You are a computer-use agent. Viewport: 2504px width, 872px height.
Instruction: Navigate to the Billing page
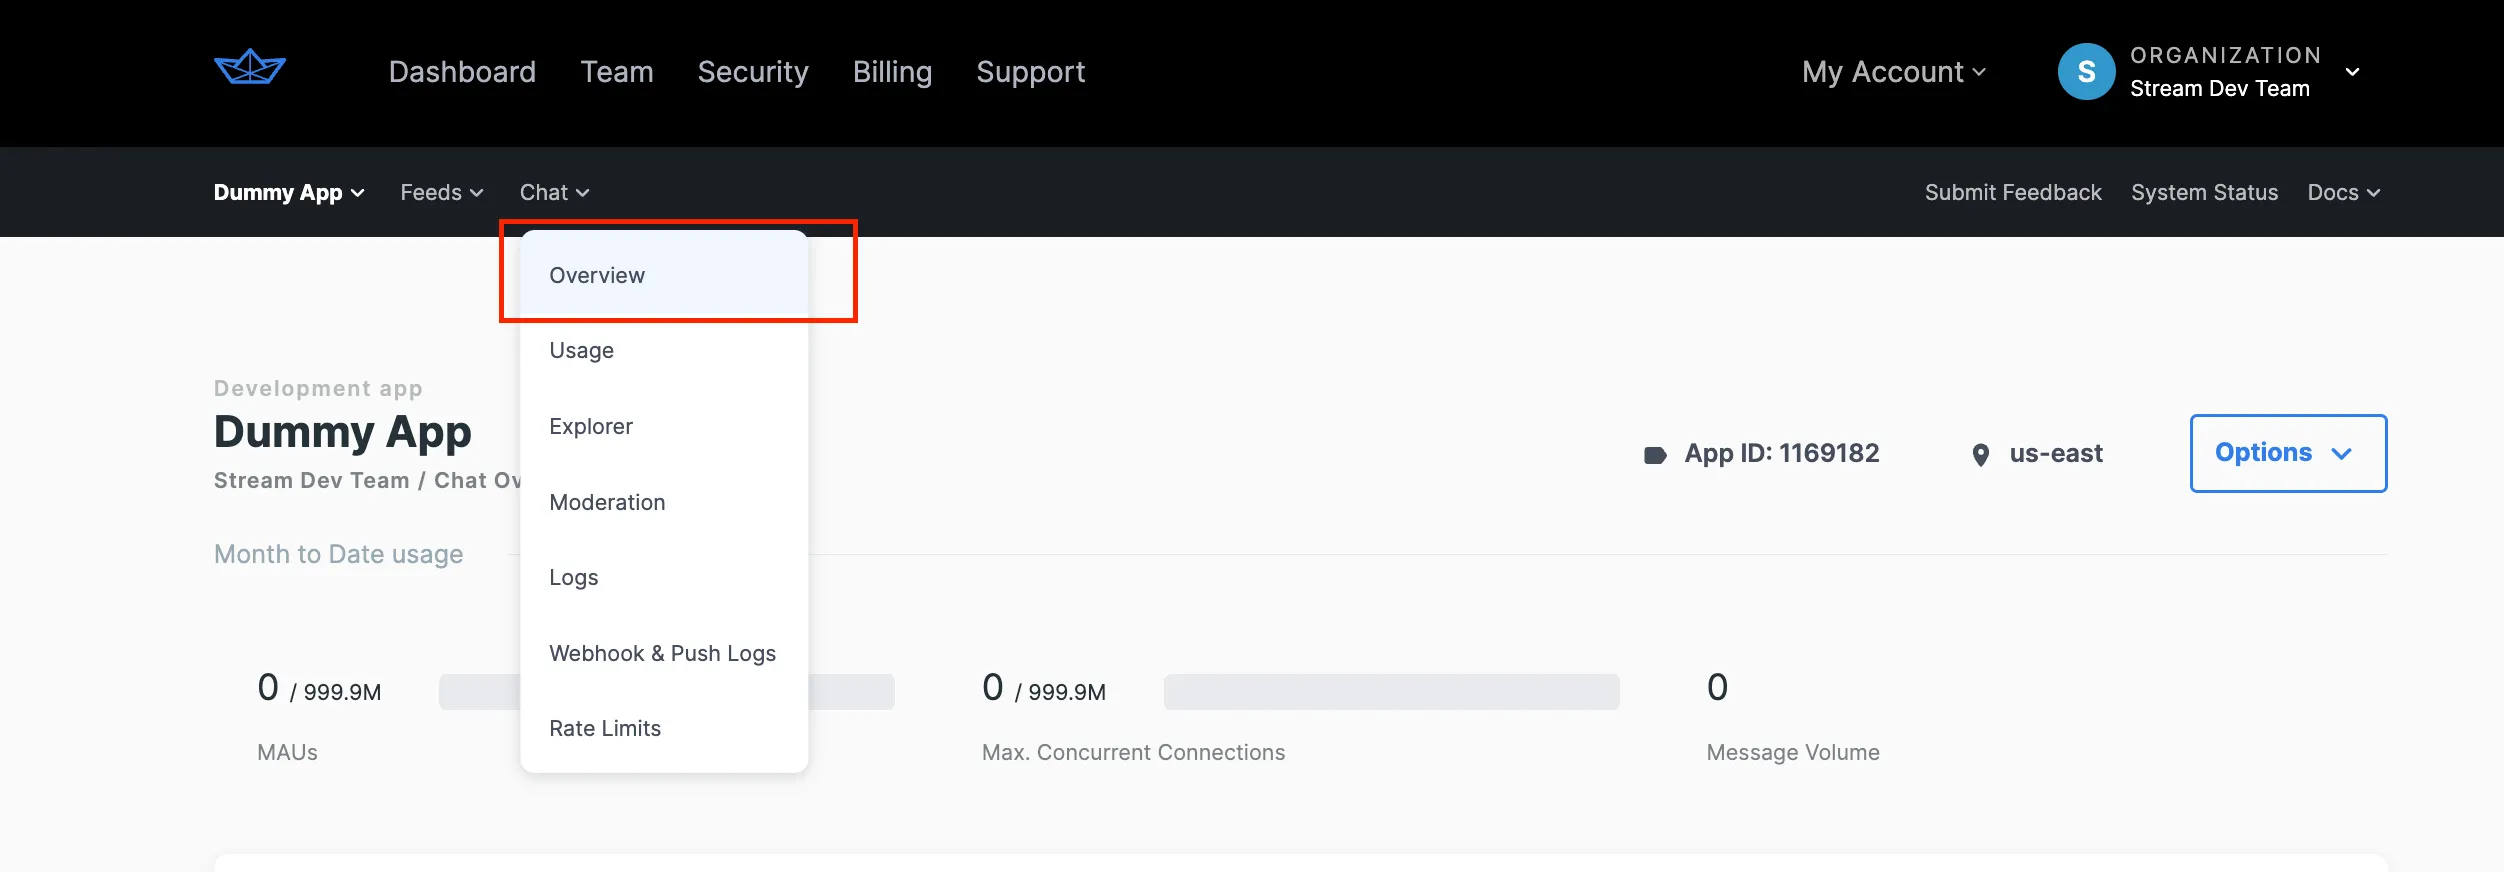click(x=892, y=71)
